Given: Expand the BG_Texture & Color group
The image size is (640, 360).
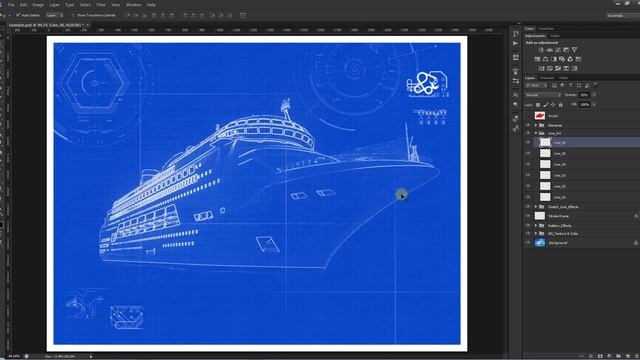Looking at the screenshot, I should click(536, 233).
